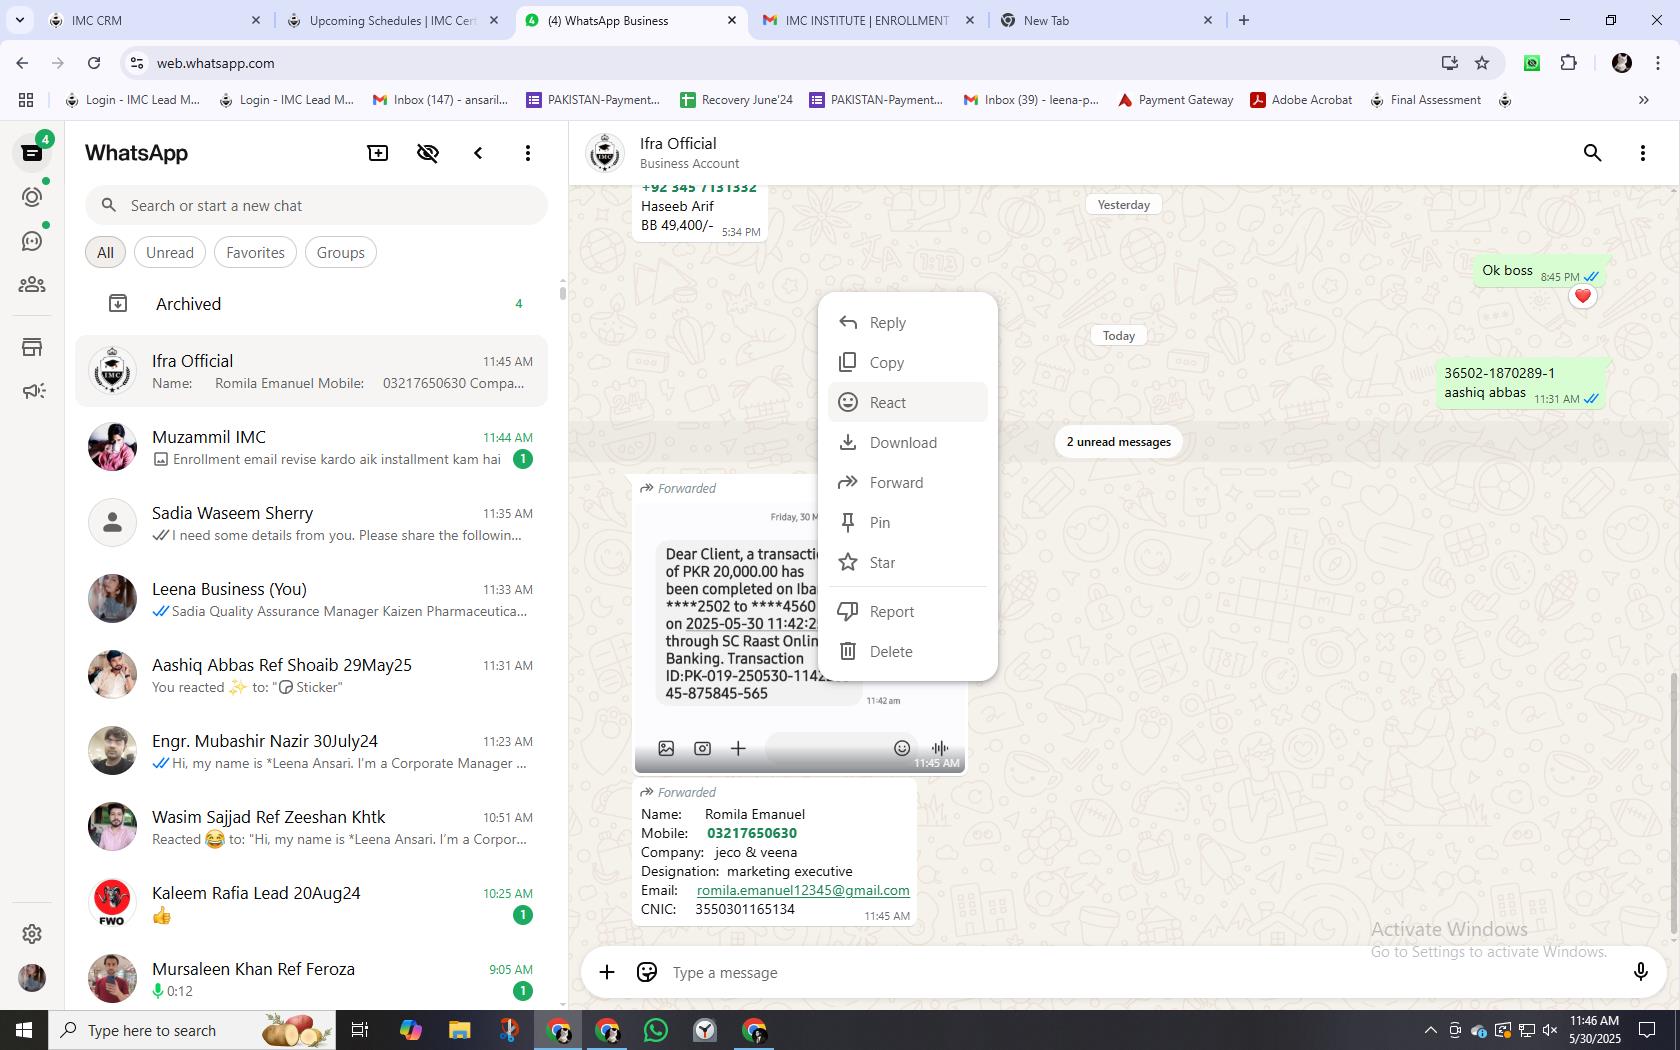Select the All chat filter
The height and width of the screenshot is (1050, 1680).
105,253
